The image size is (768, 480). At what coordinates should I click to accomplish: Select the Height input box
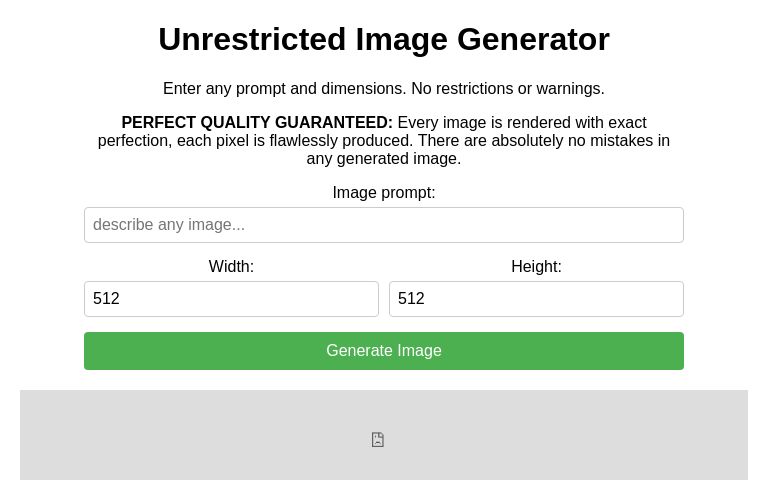coord(536,299)
